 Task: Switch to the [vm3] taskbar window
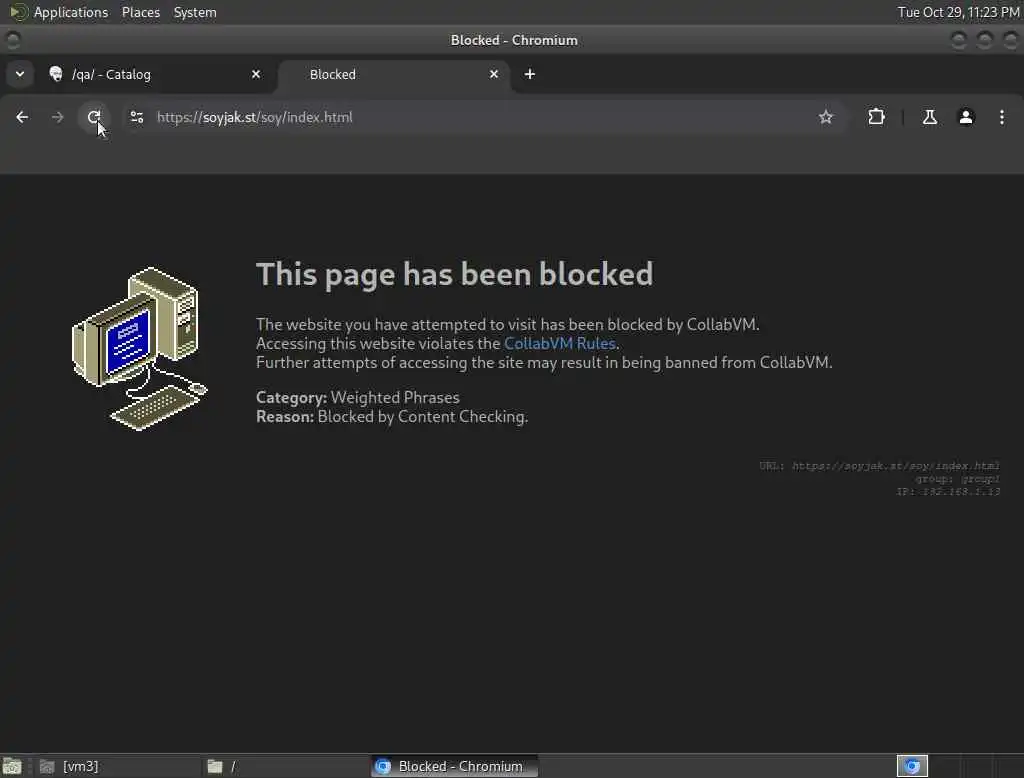click(118, 766)
